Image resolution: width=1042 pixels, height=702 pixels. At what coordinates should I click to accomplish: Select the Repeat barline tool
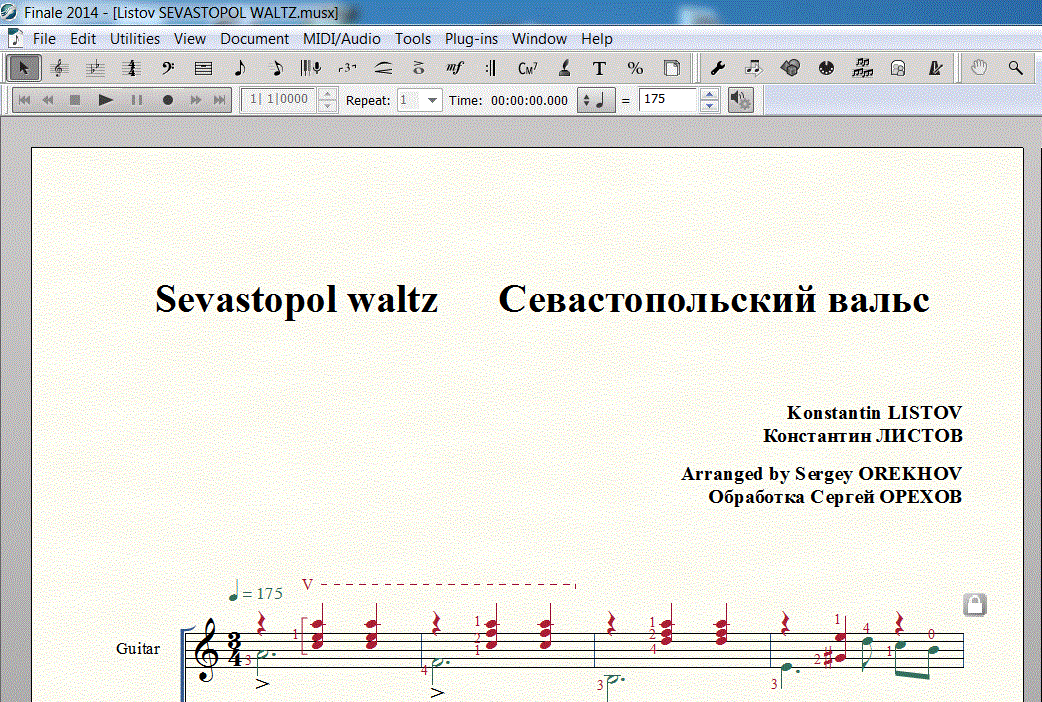coord(491,68)
